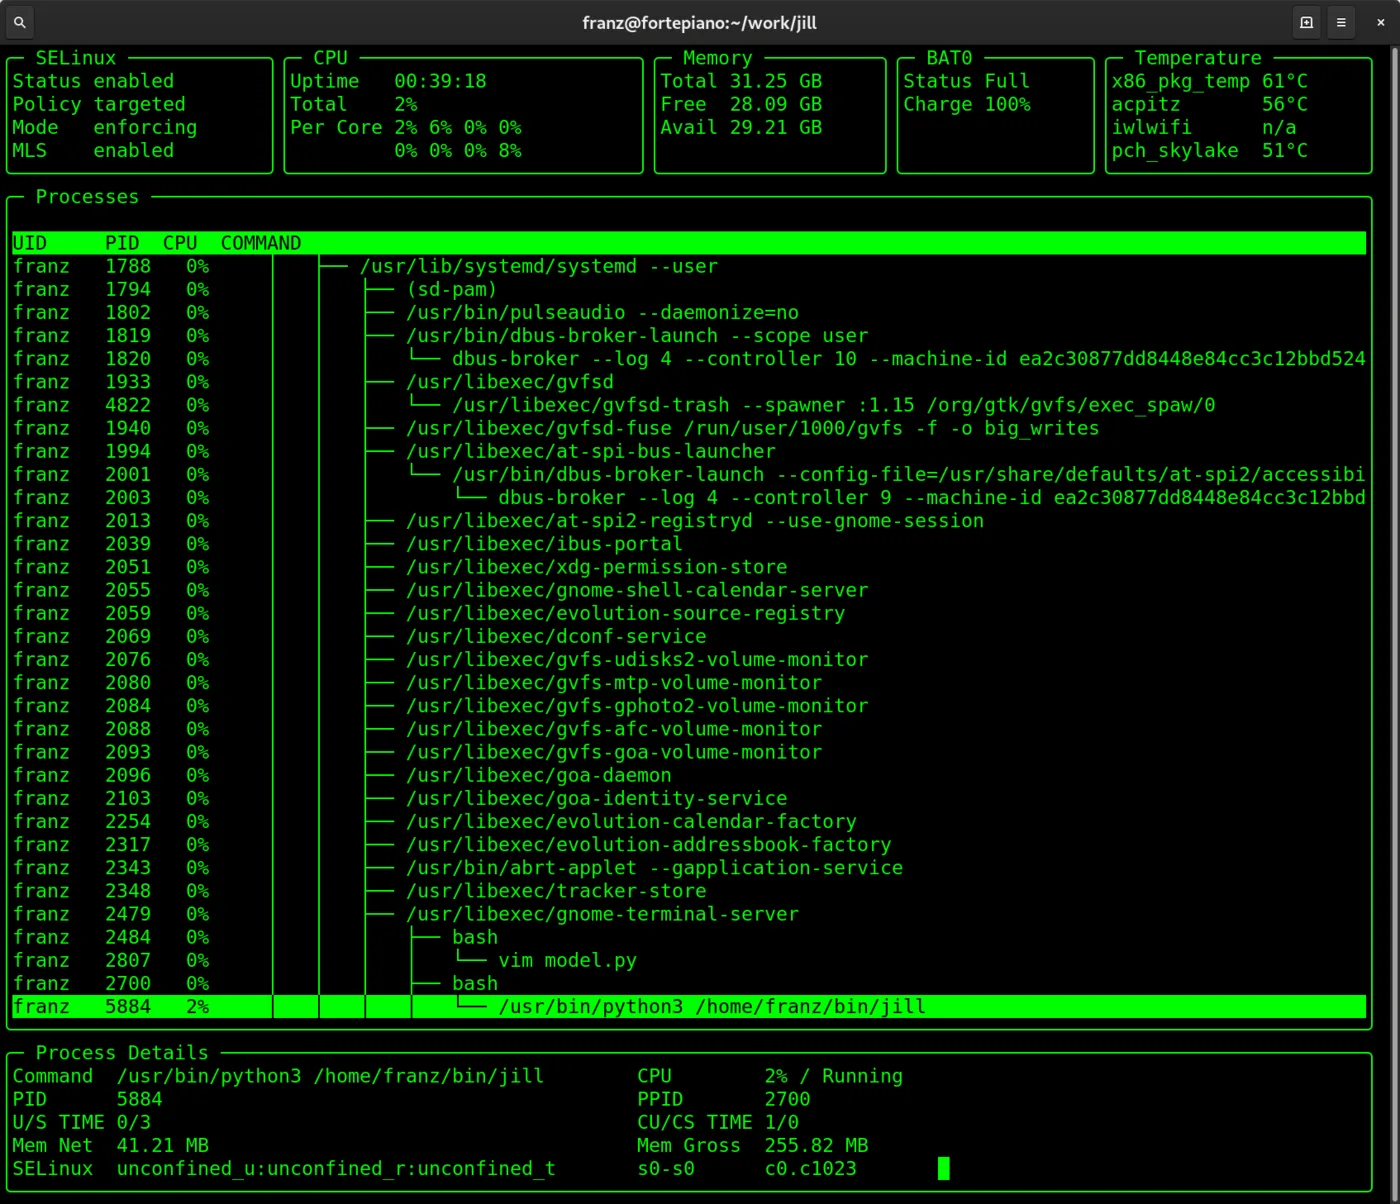Select the at-spi2-registryd process row
The height and width of the screenshot is (1204, 1400).
pos(689,521)
